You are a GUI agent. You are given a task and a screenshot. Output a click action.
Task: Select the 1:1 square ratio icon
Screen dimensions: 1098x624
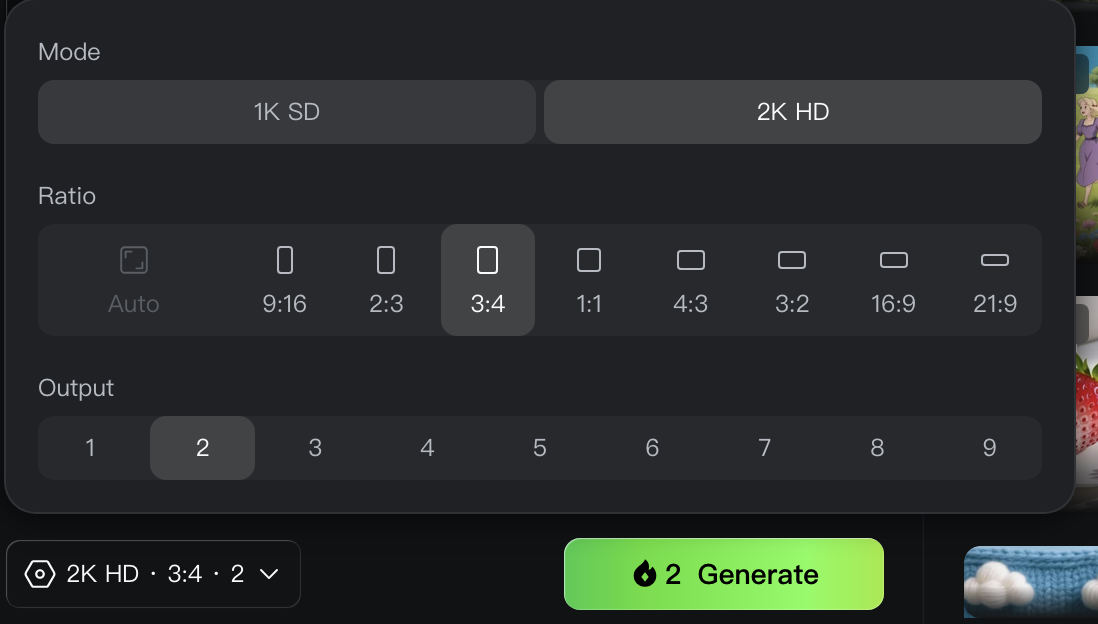[x=589, y=260]
